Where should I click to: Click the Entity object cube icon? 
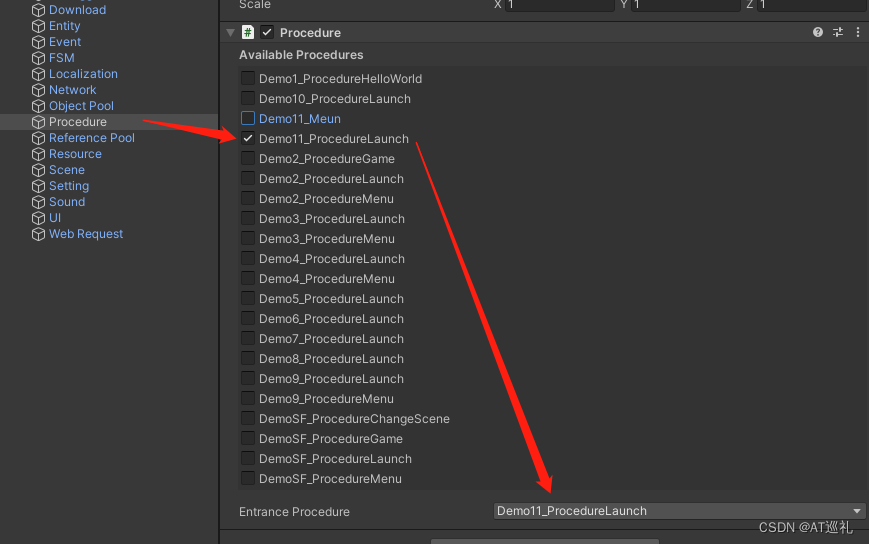(38, 26)
